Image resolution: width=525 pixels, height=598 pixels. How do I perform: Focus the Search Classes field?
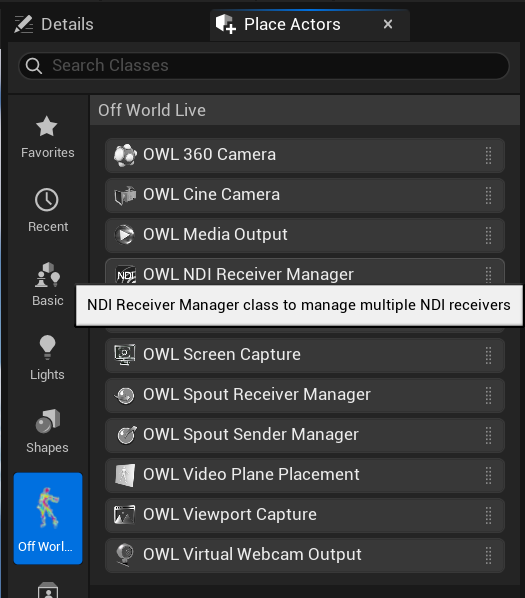[264, 66]
